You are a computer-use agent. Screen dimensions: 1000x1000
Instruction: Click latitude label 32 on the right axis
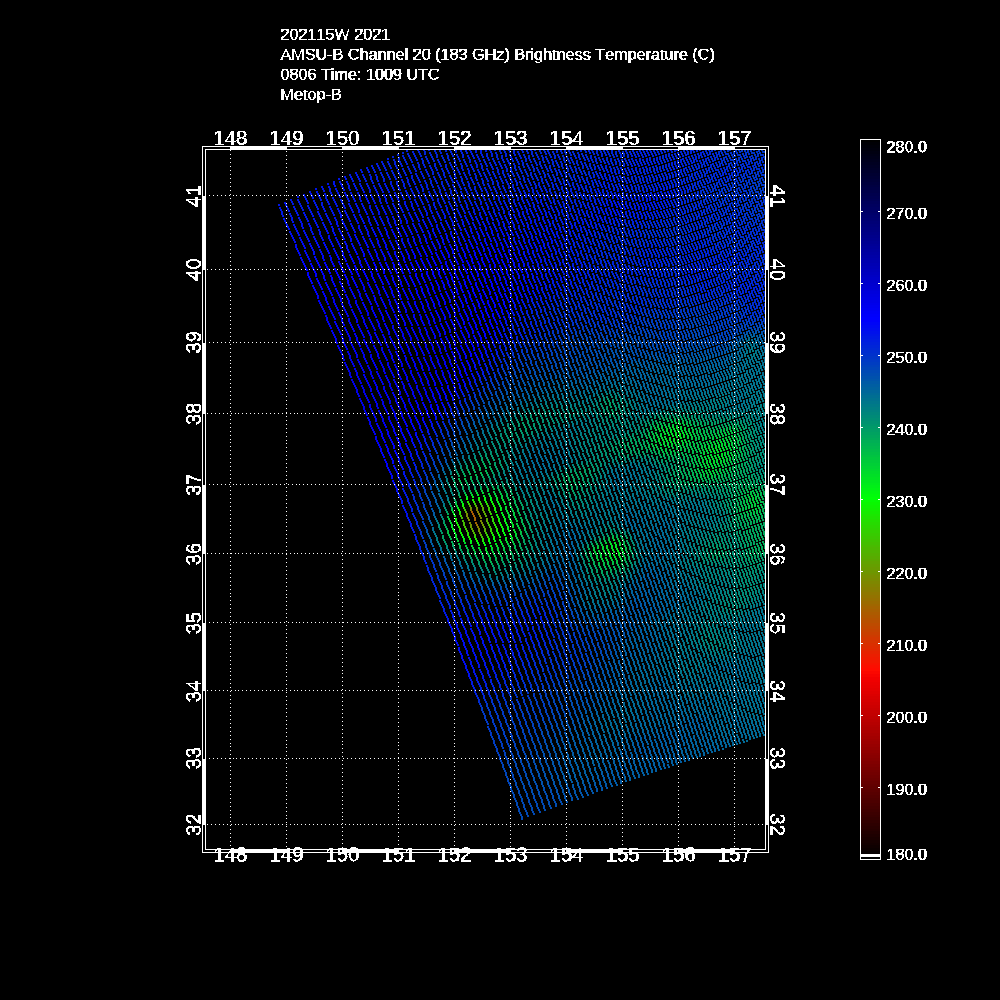(777, 825)
